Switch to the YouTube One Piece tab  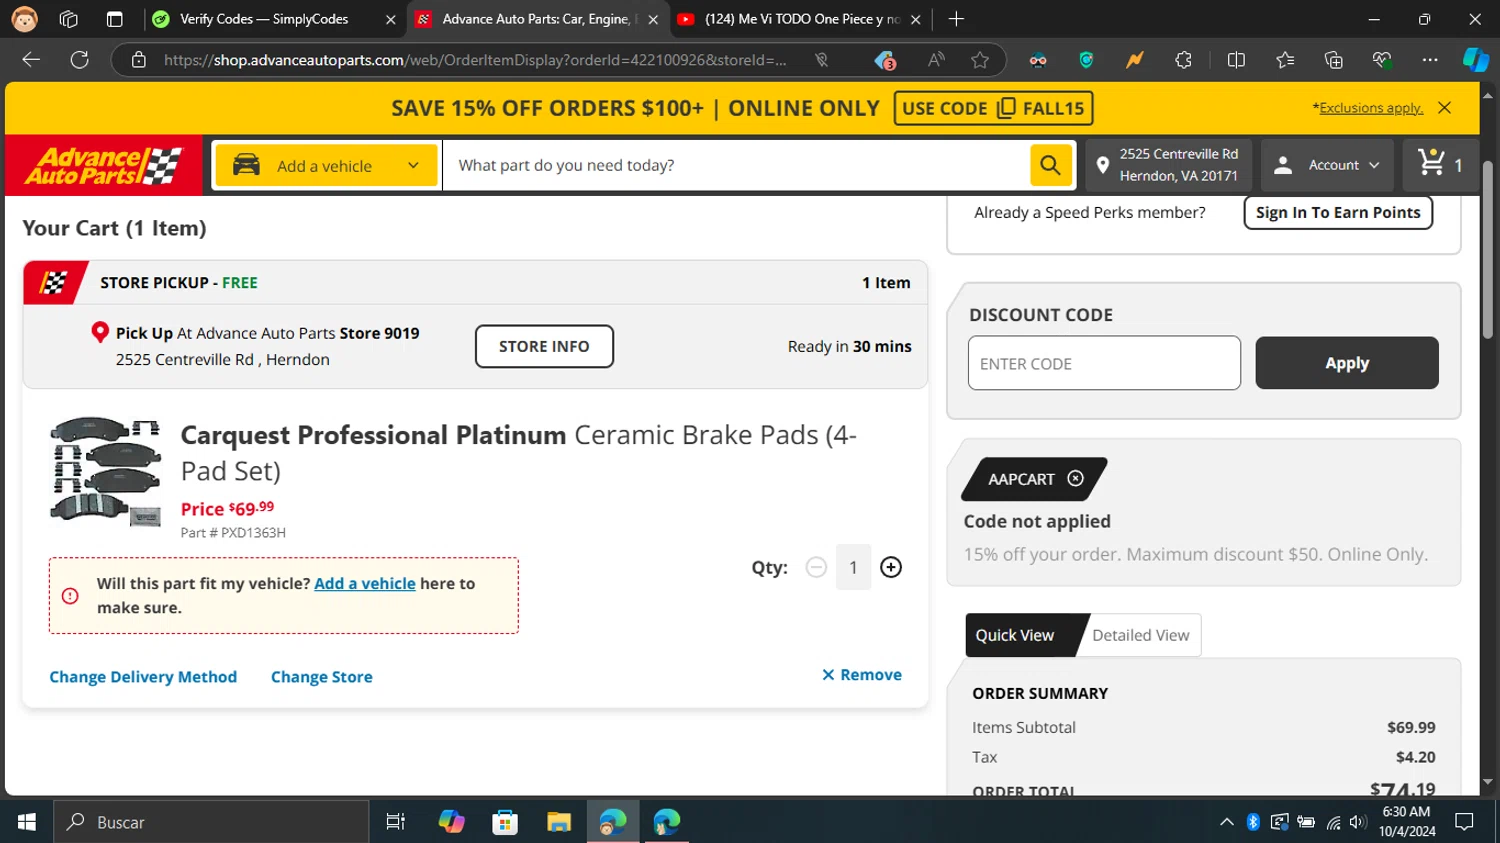(x=798, y=19)
